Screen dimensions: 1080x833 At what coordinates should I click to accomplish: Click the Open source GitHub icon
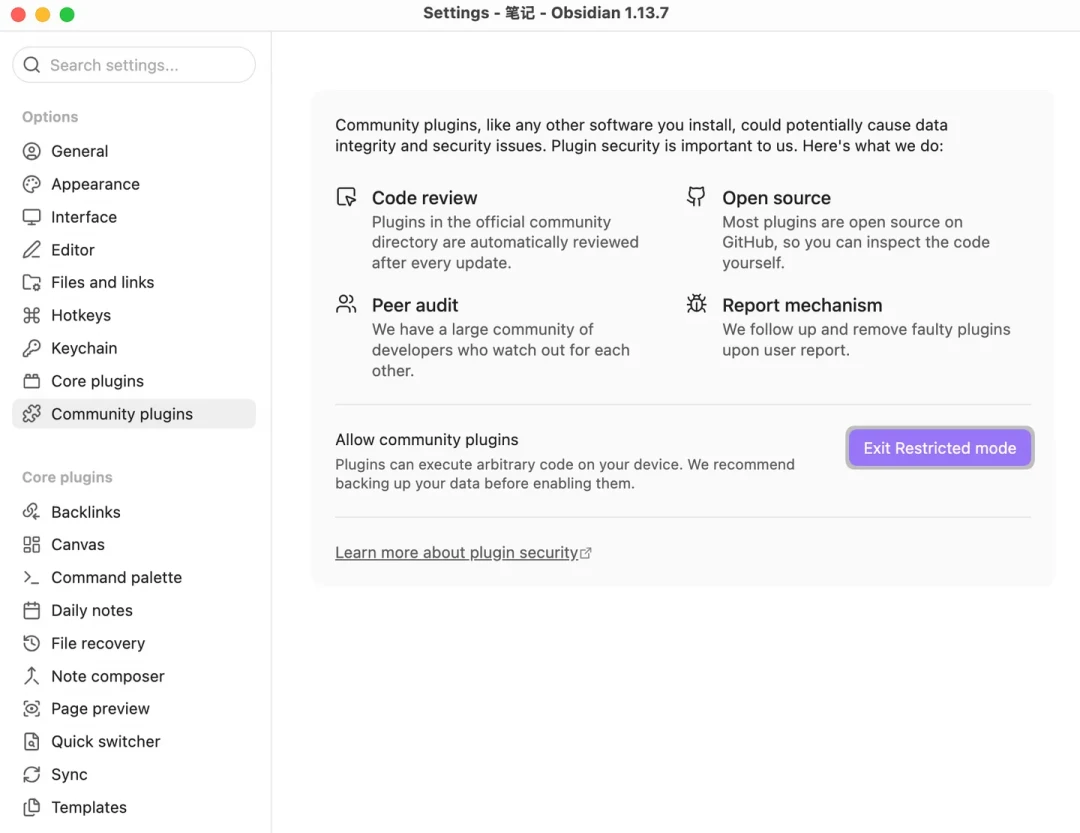[696, 196]
